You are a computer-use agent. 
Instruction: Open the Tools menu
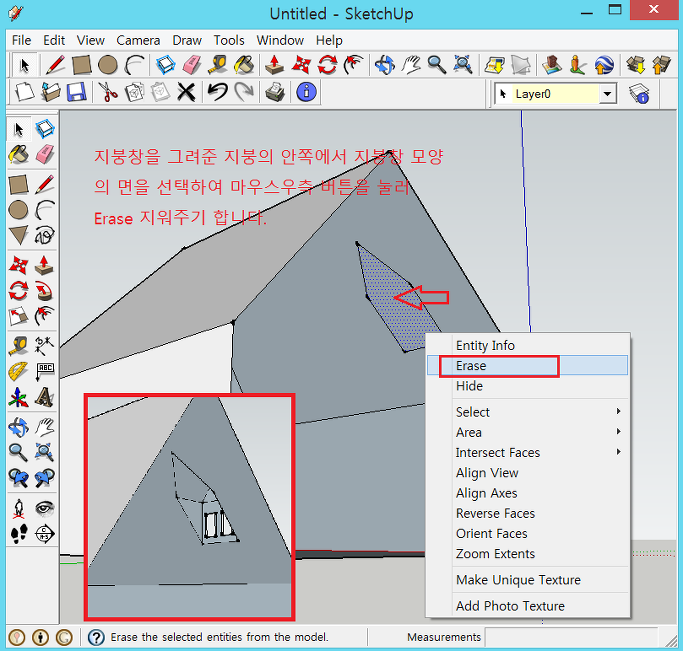(x=229, y=40)
